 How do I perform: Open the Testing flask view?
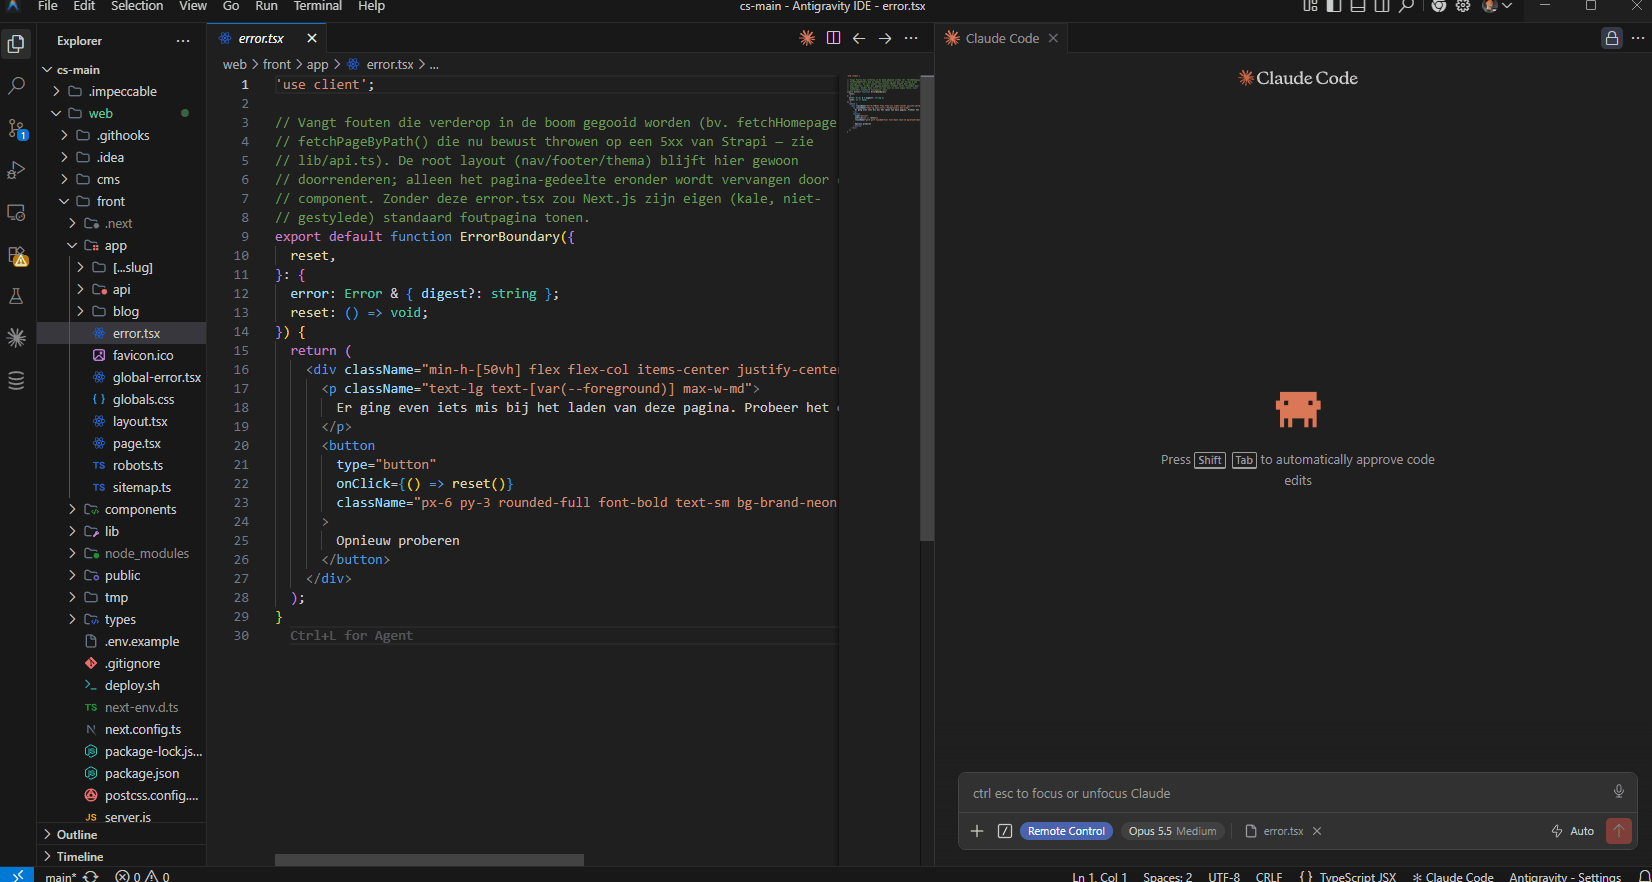point(16,296)
